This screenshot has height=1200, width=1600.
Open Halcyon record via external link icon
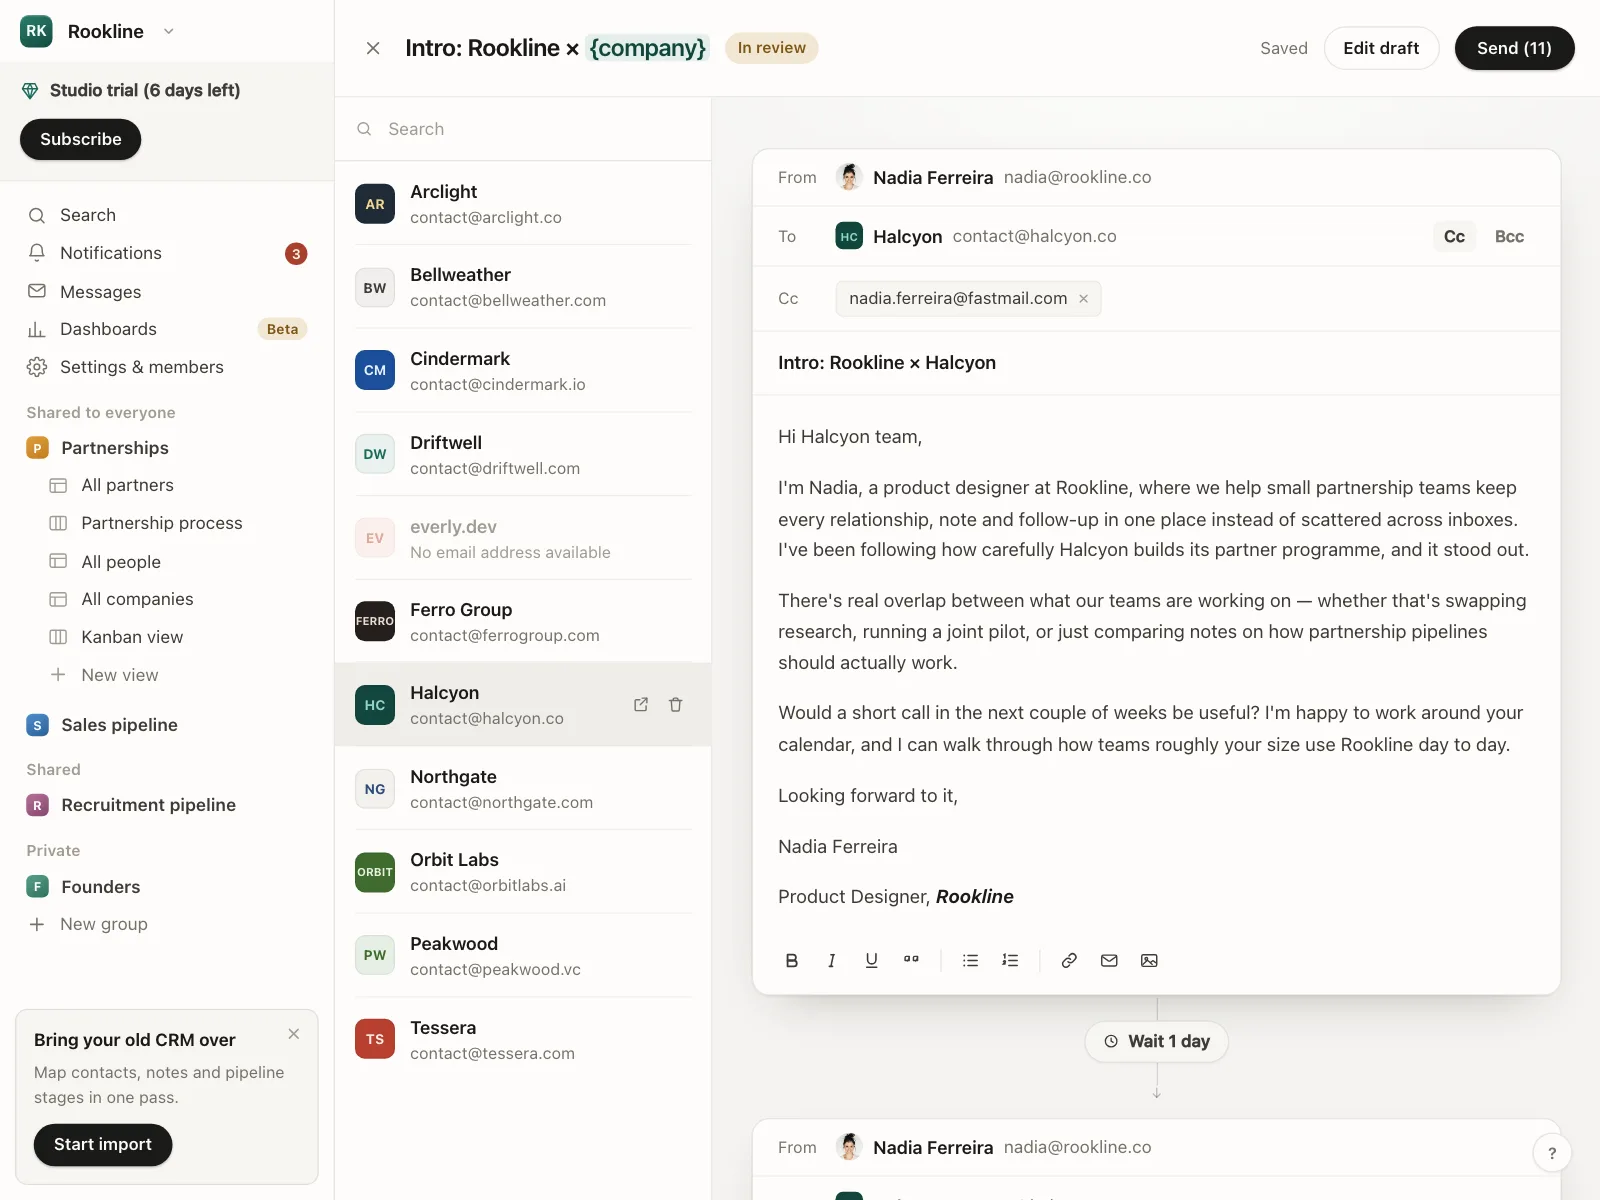tap(641, 705)
